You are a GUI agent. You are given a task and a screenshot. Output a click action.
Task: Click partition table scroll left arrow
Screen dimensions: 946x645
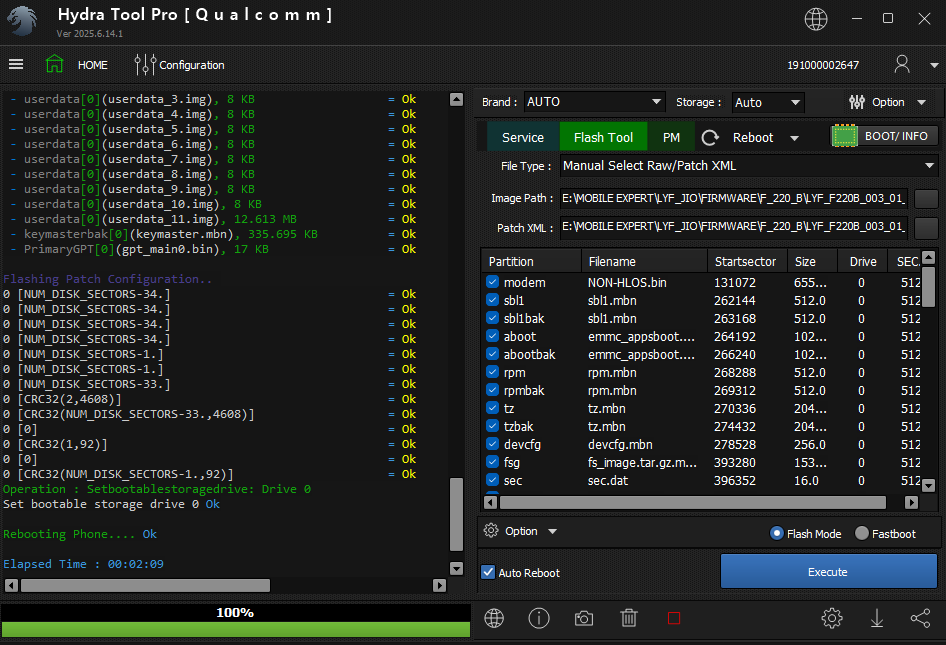coord(491,502)
